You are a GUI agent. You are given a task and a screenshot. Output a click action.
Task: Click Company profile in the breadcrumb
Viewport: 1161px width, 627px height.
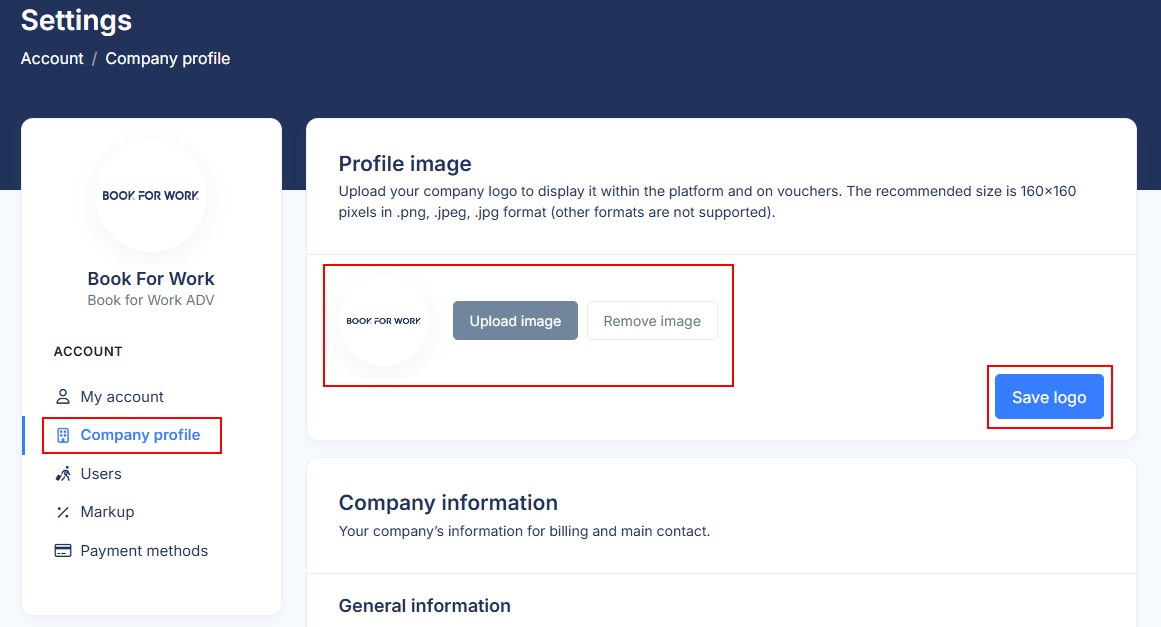click(x=168, y=59)
